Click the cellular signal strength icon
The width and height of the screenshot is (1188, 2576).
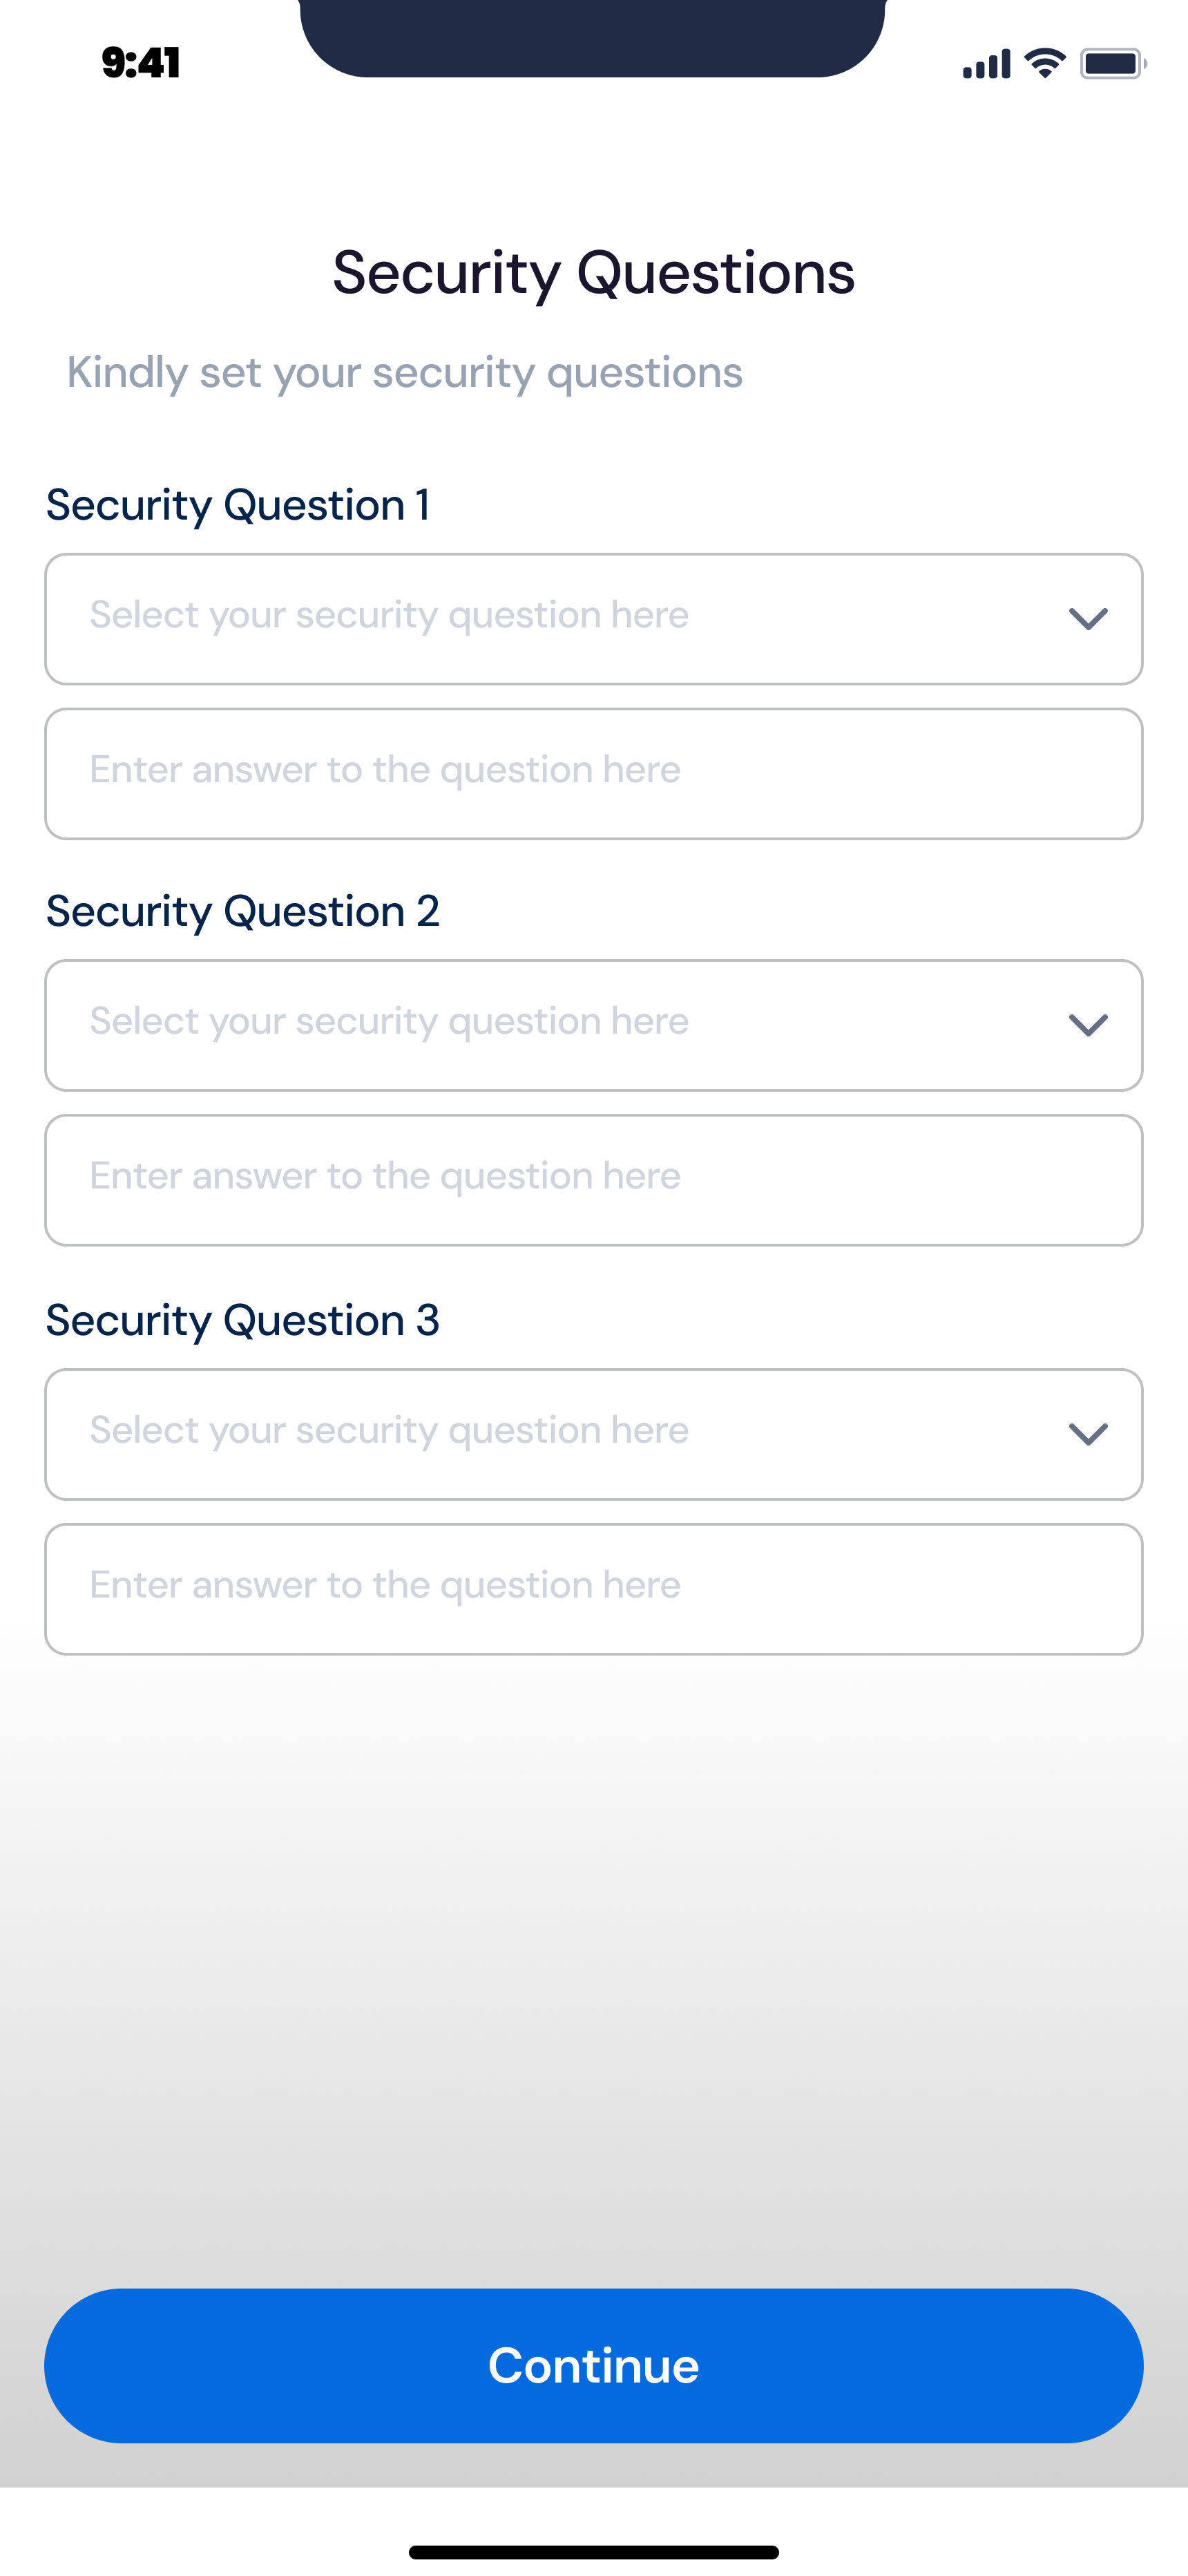(986, 64)
